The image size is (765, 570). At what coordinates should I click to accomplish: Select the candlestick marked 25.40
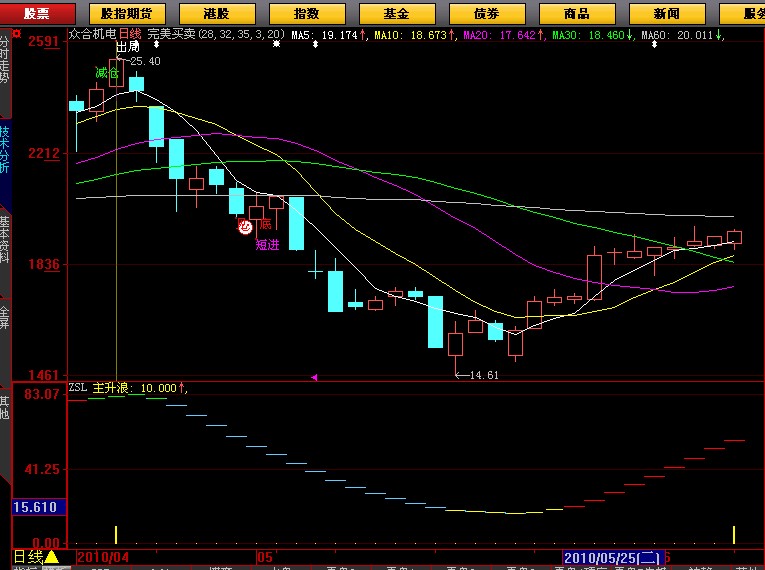117,72
